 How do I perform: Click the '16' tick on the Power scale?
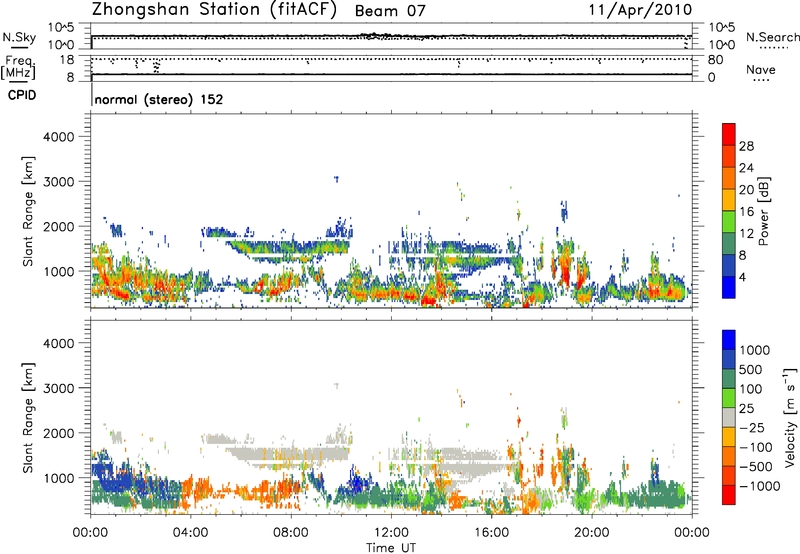[x=746, y=212]
